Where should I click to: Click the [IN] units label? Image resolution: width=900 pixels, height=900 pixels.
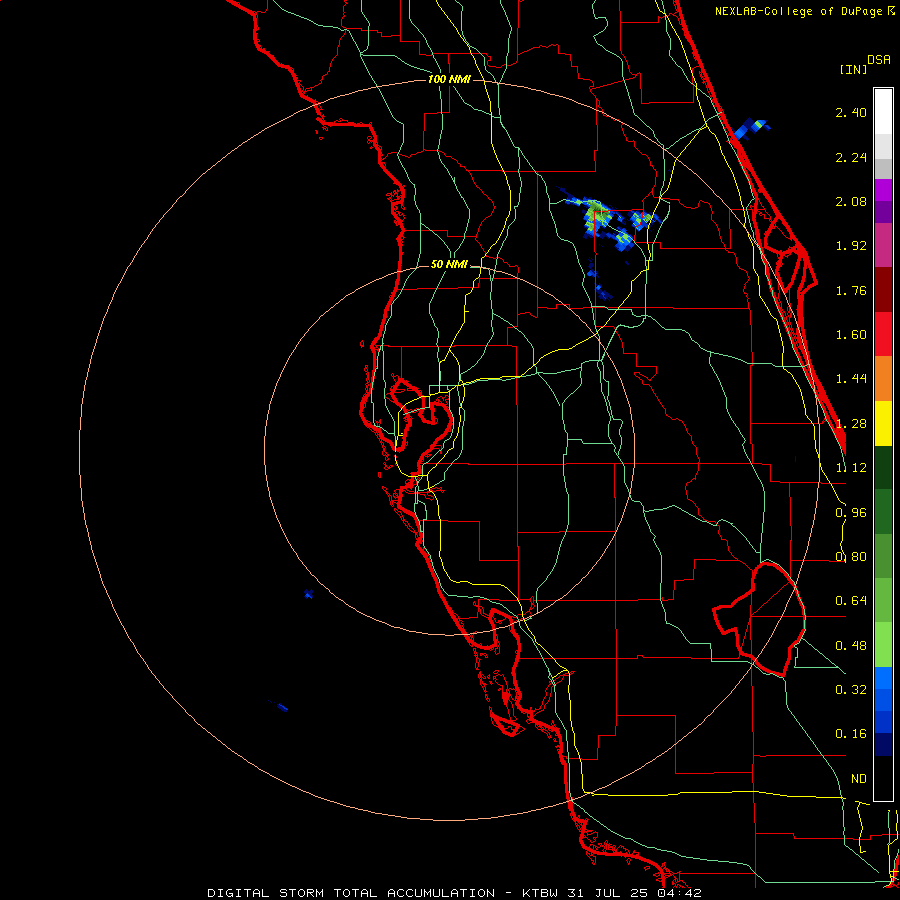click(x=853, y=69)
